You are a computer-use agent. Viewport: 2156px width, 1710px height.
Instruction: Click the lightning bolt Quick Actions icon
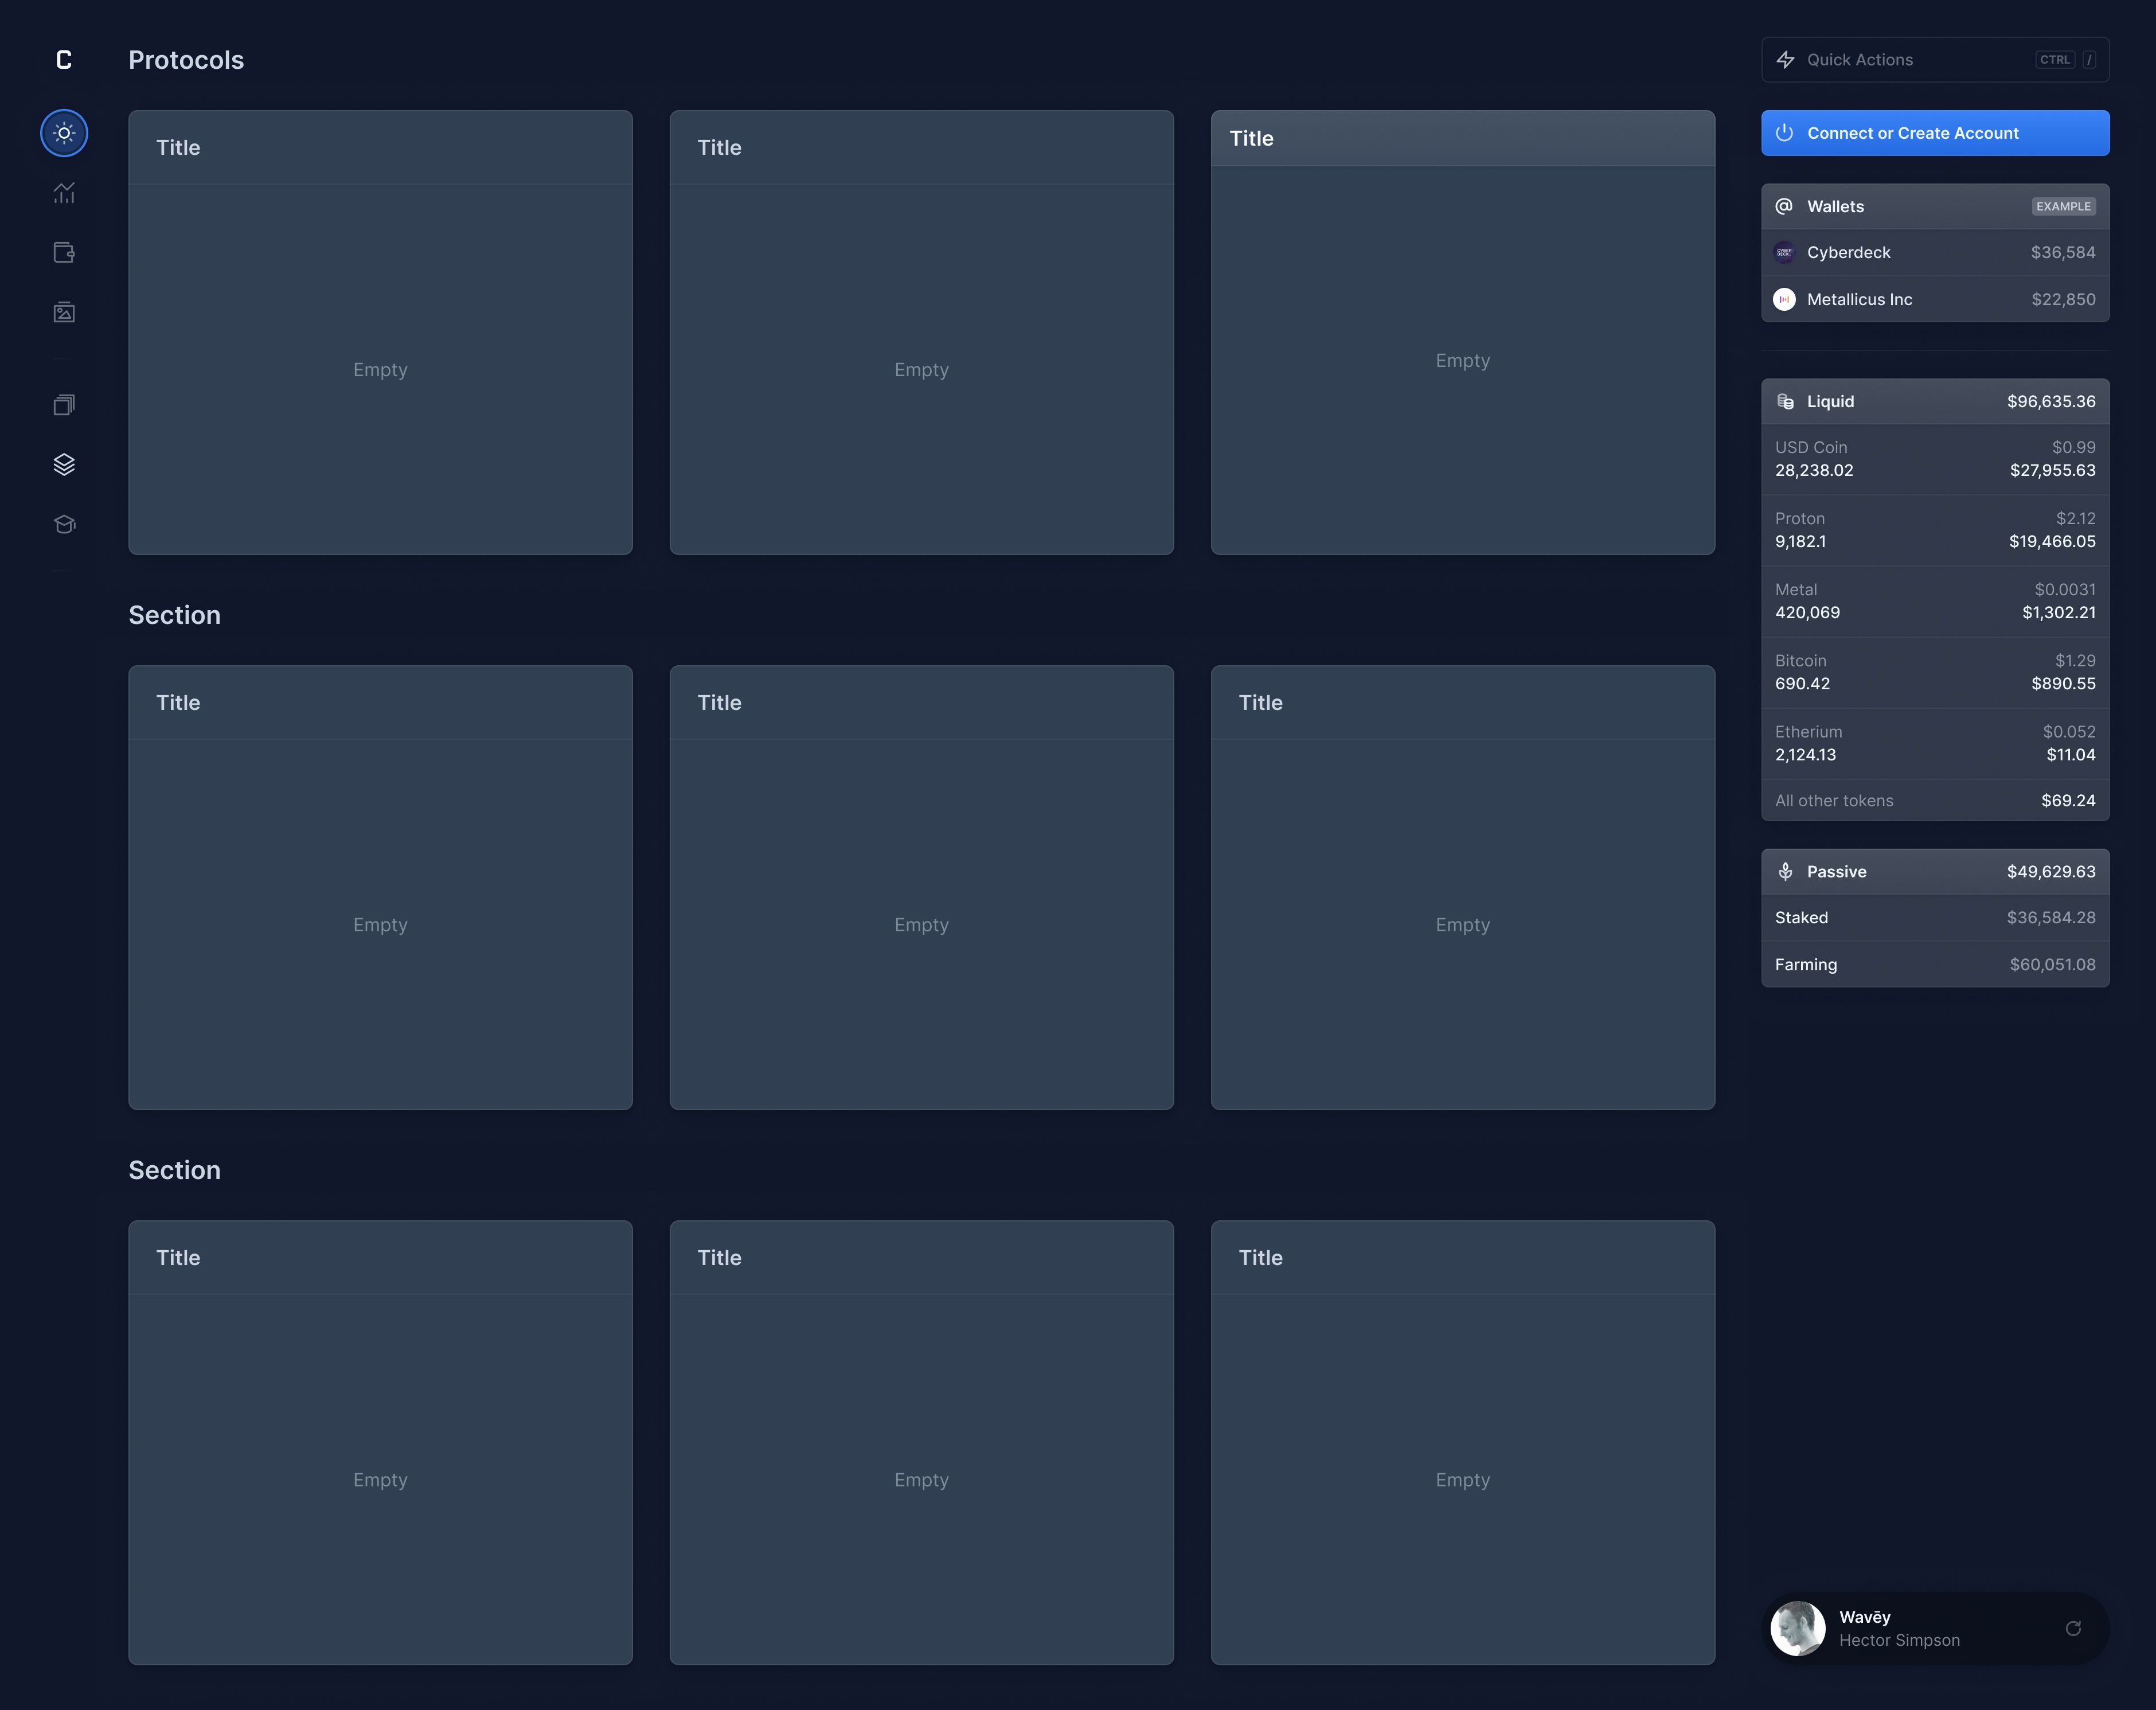[1785, 60]
